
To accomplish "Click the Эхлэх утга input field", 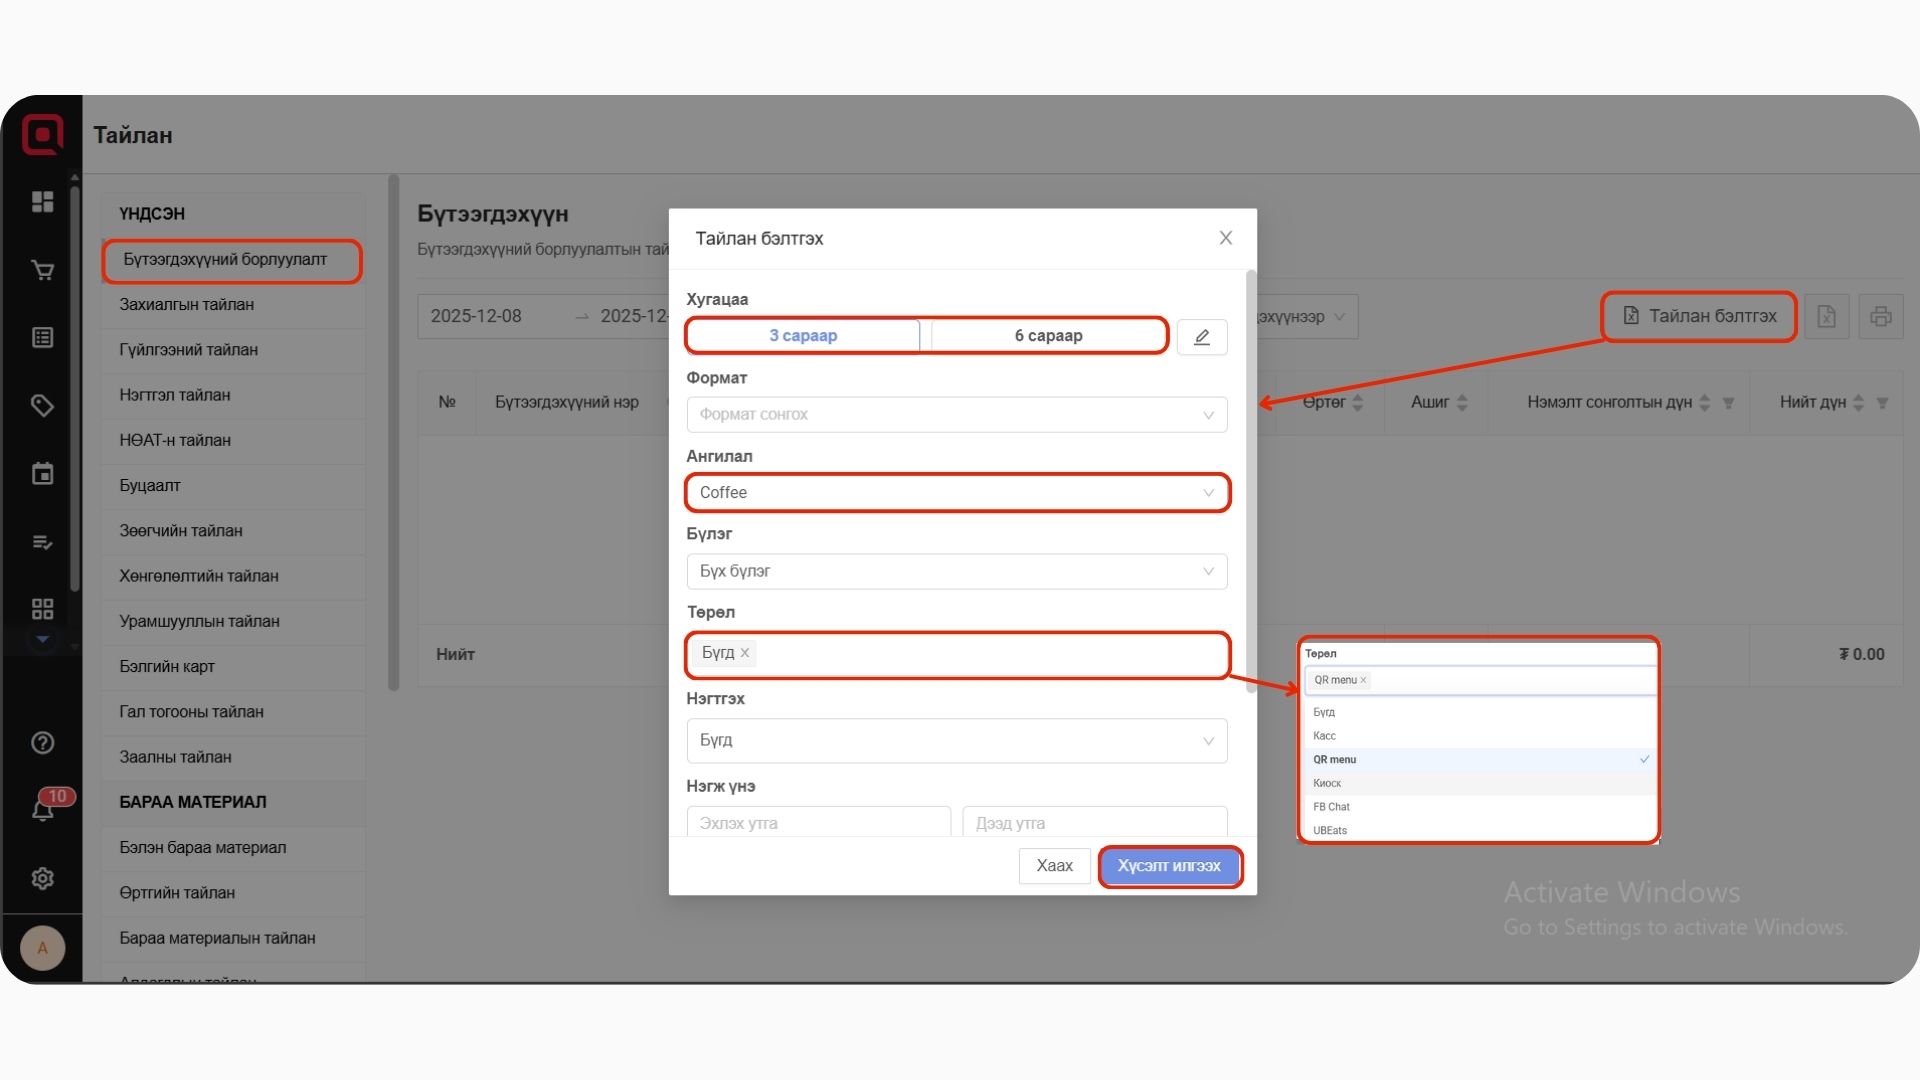I will click(817, 823).
